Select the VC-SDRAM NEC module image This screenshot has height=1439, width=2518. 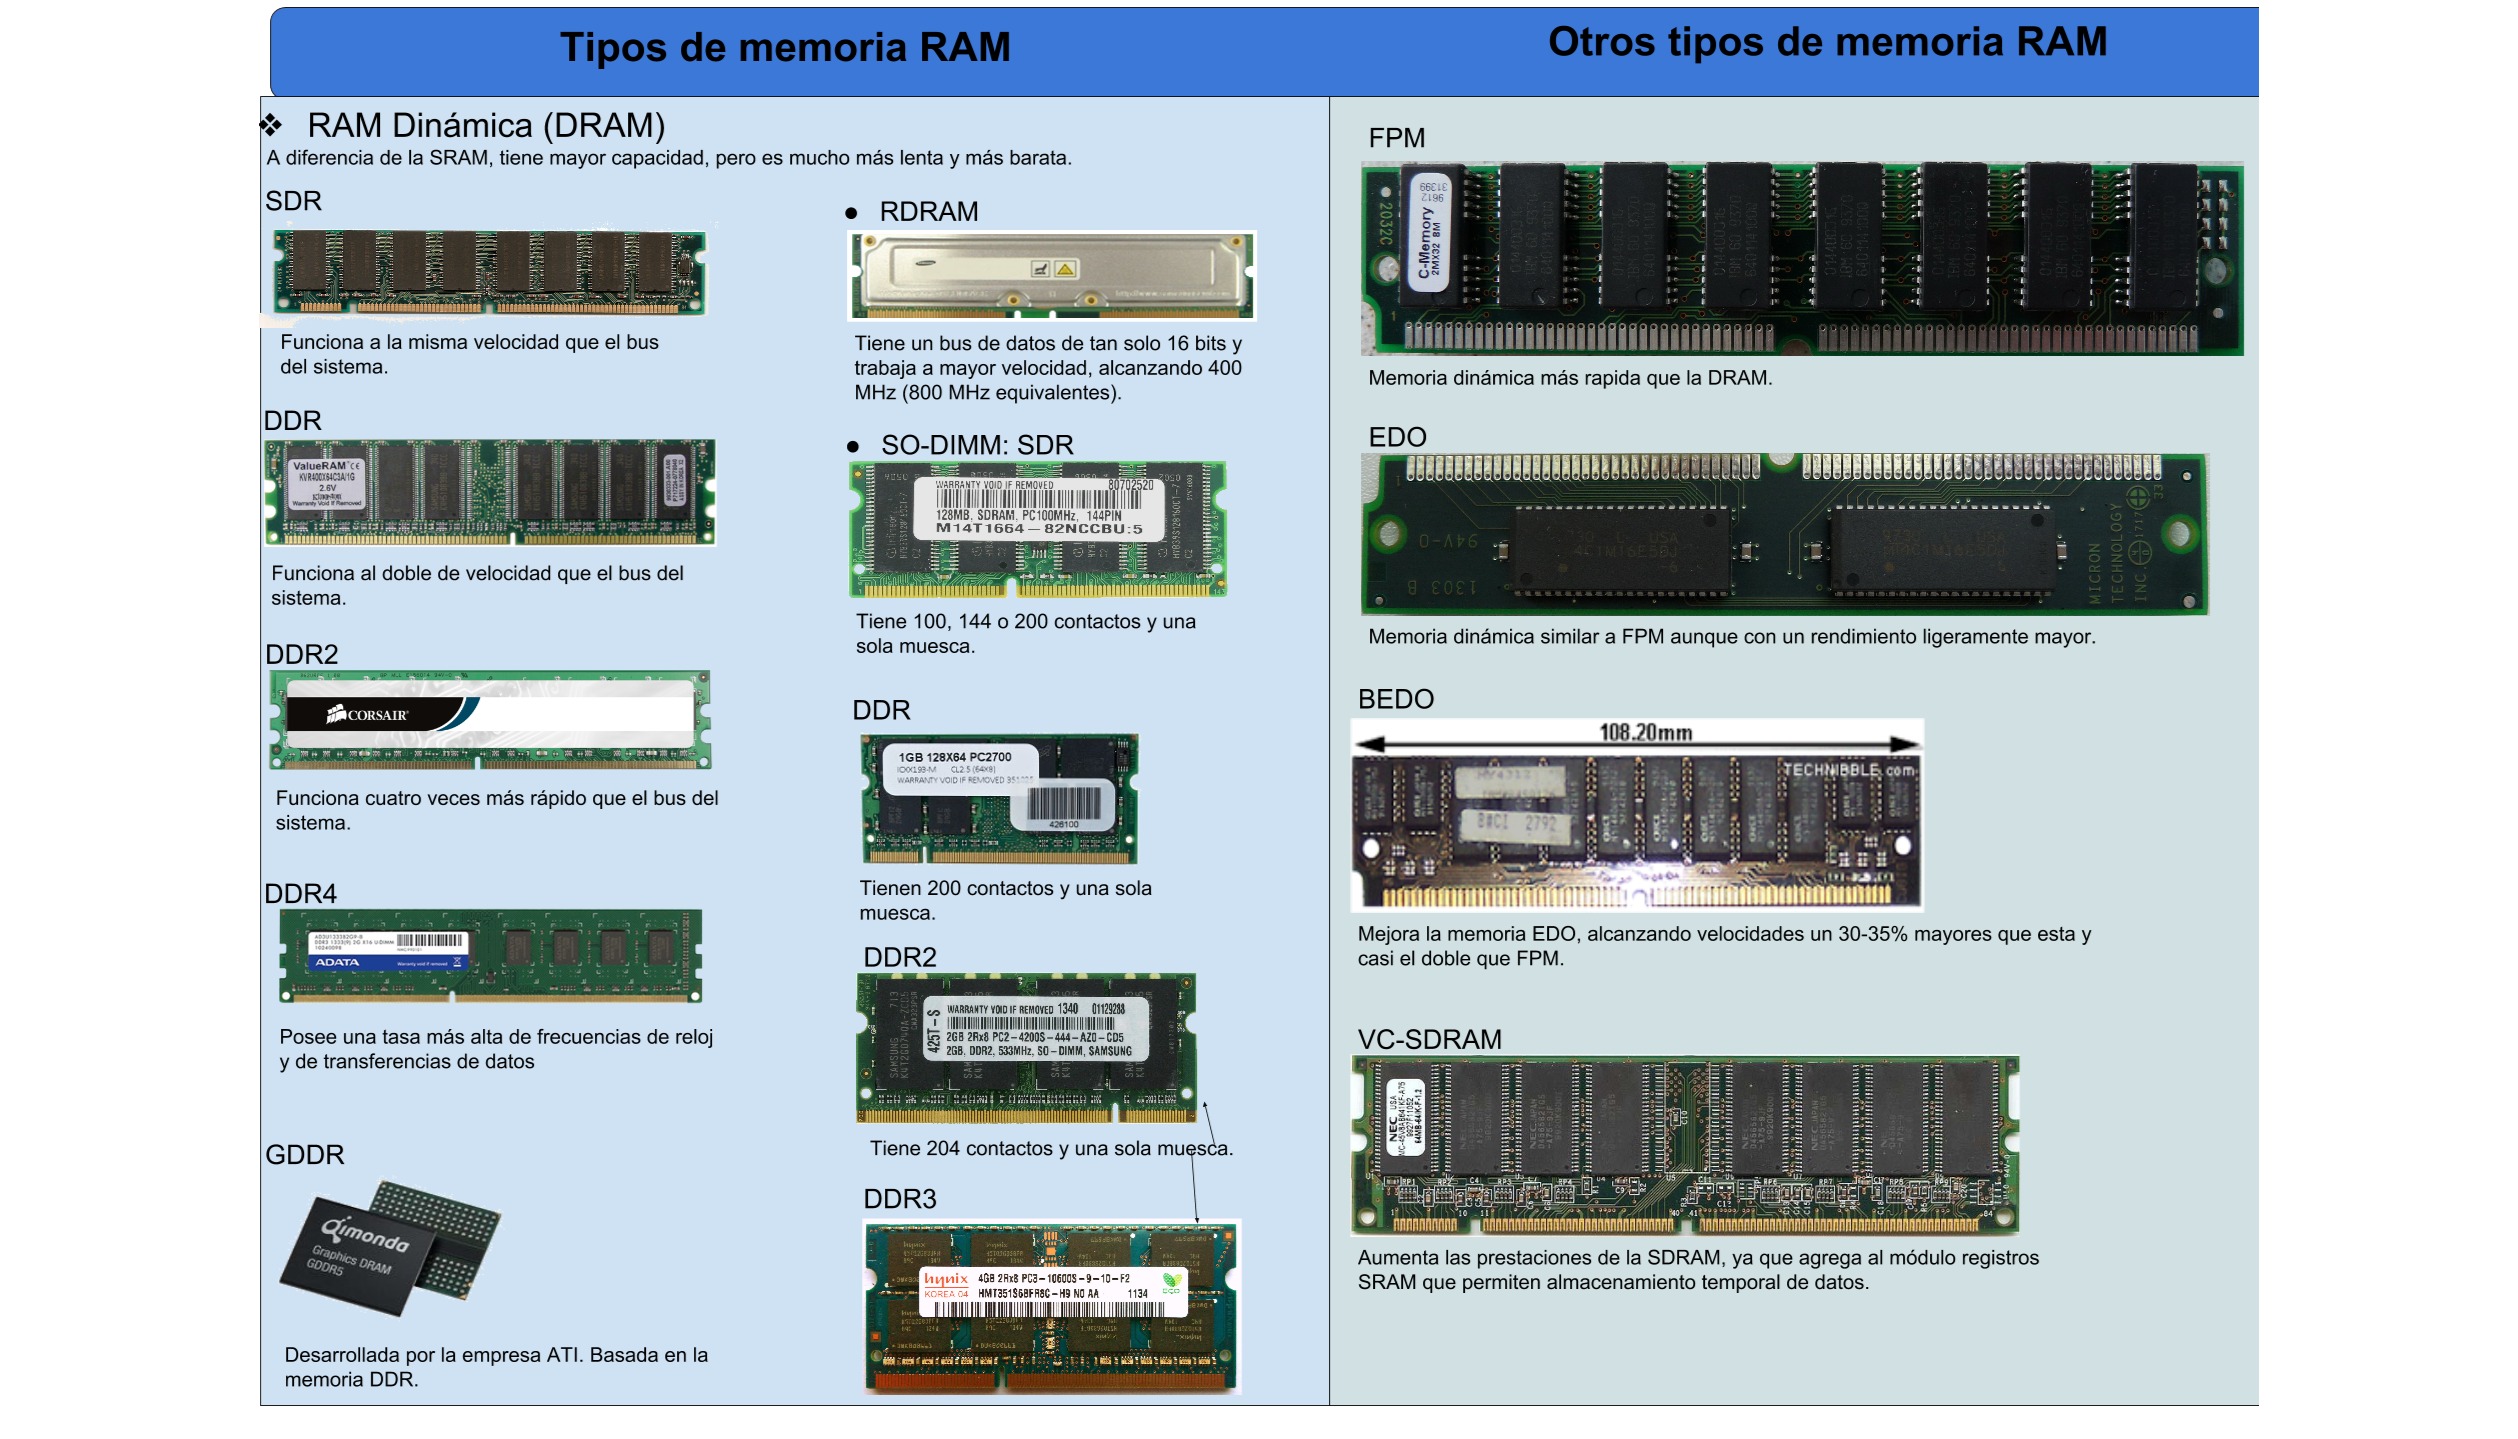[1685, 1145]
